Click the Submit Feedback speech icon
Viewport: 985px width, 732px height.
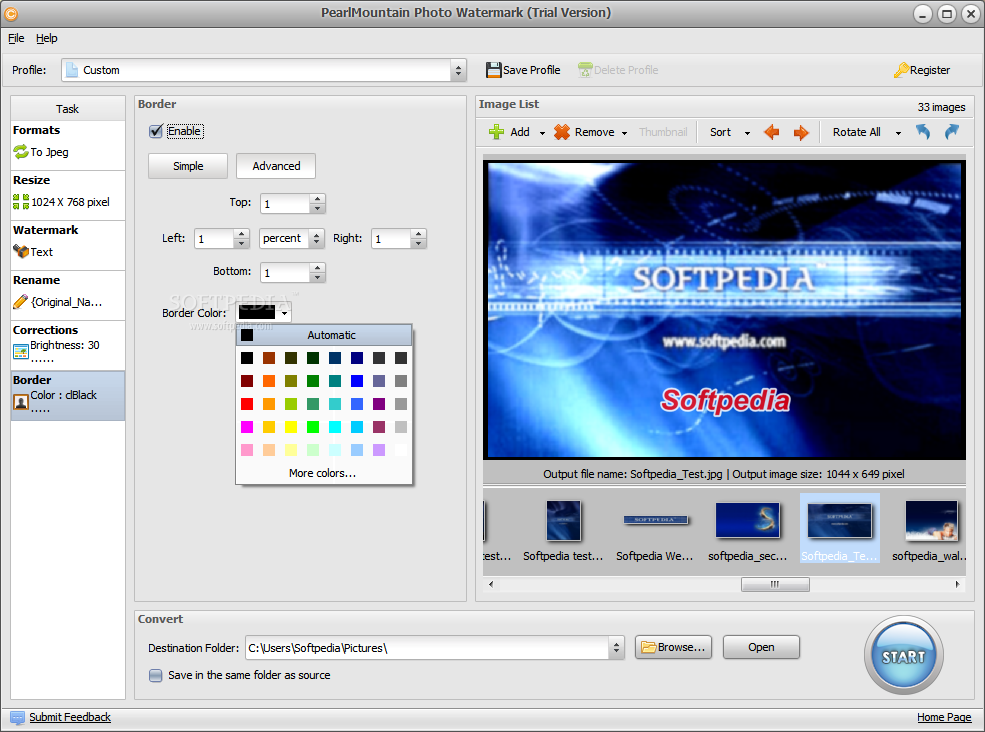(18, 717)
